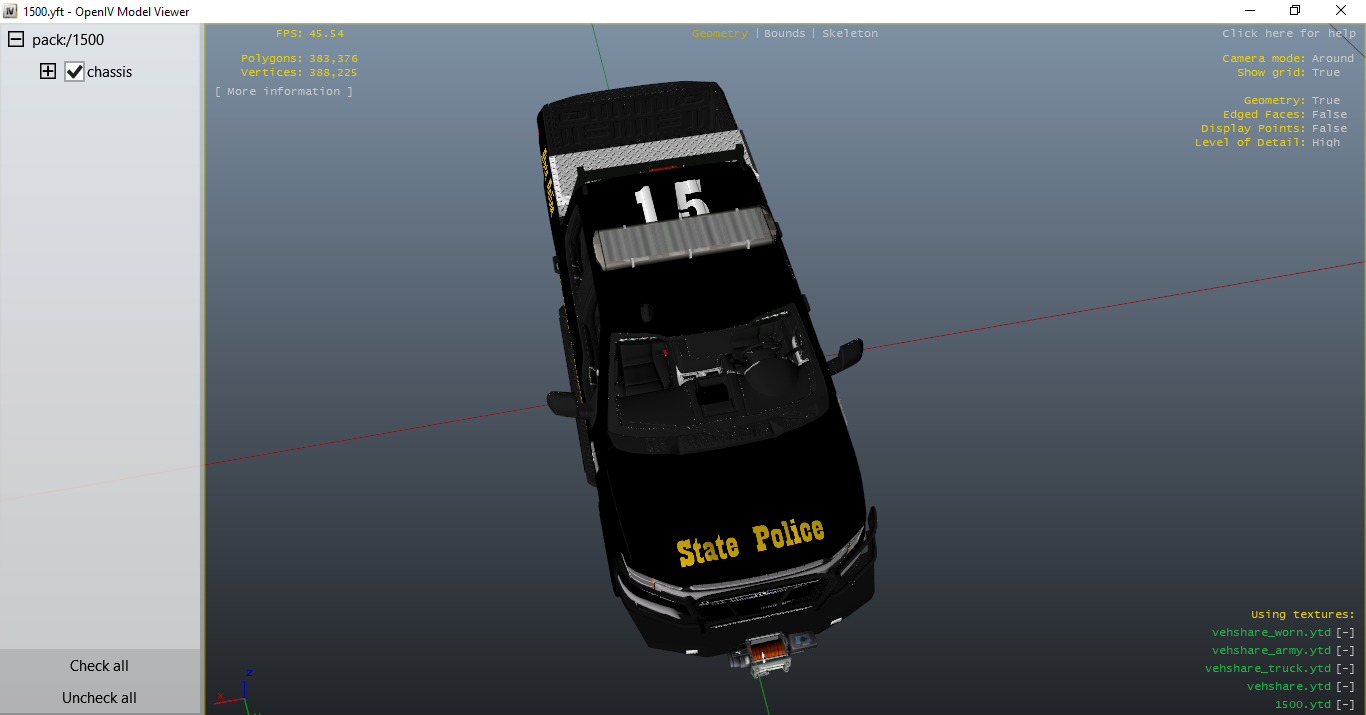Click the [-] next to vehshare_worn.ytd

click(x=1345, y=633)
